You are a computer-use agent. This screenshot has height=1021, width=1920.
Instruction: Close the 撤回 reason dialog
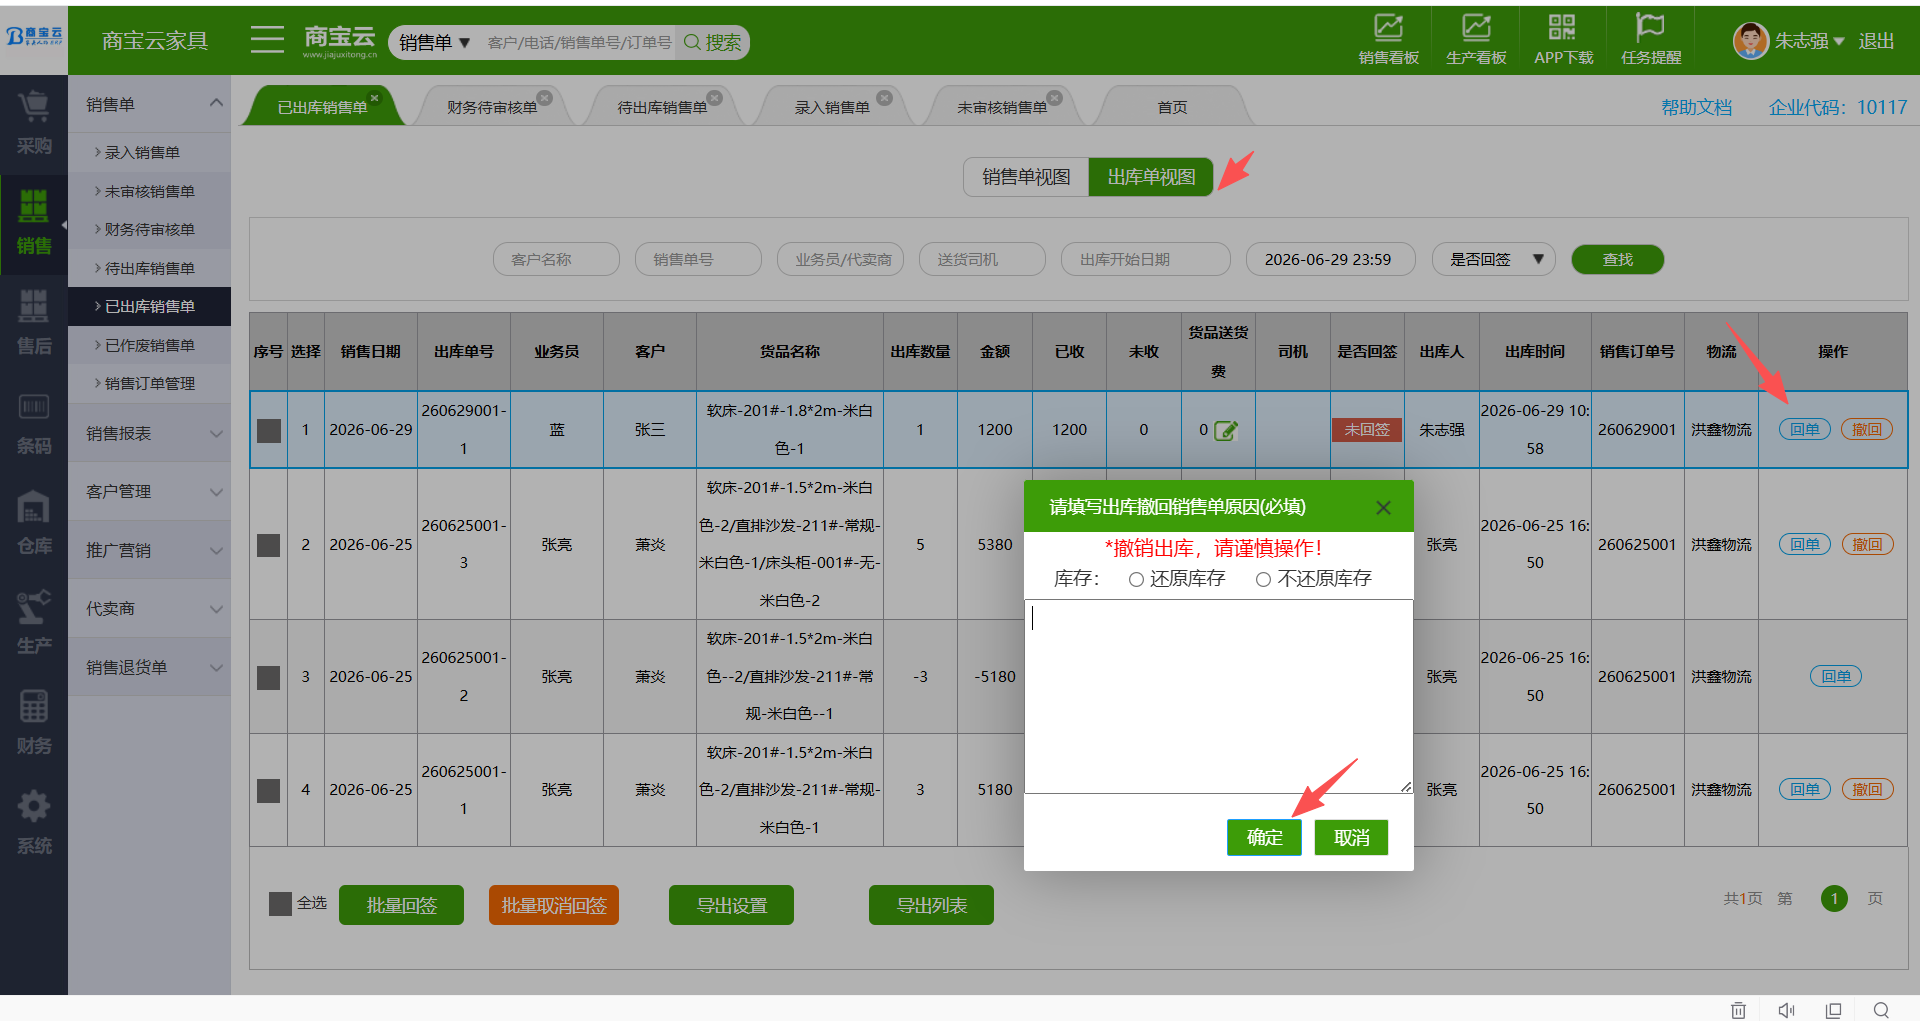coord(1383,508)
